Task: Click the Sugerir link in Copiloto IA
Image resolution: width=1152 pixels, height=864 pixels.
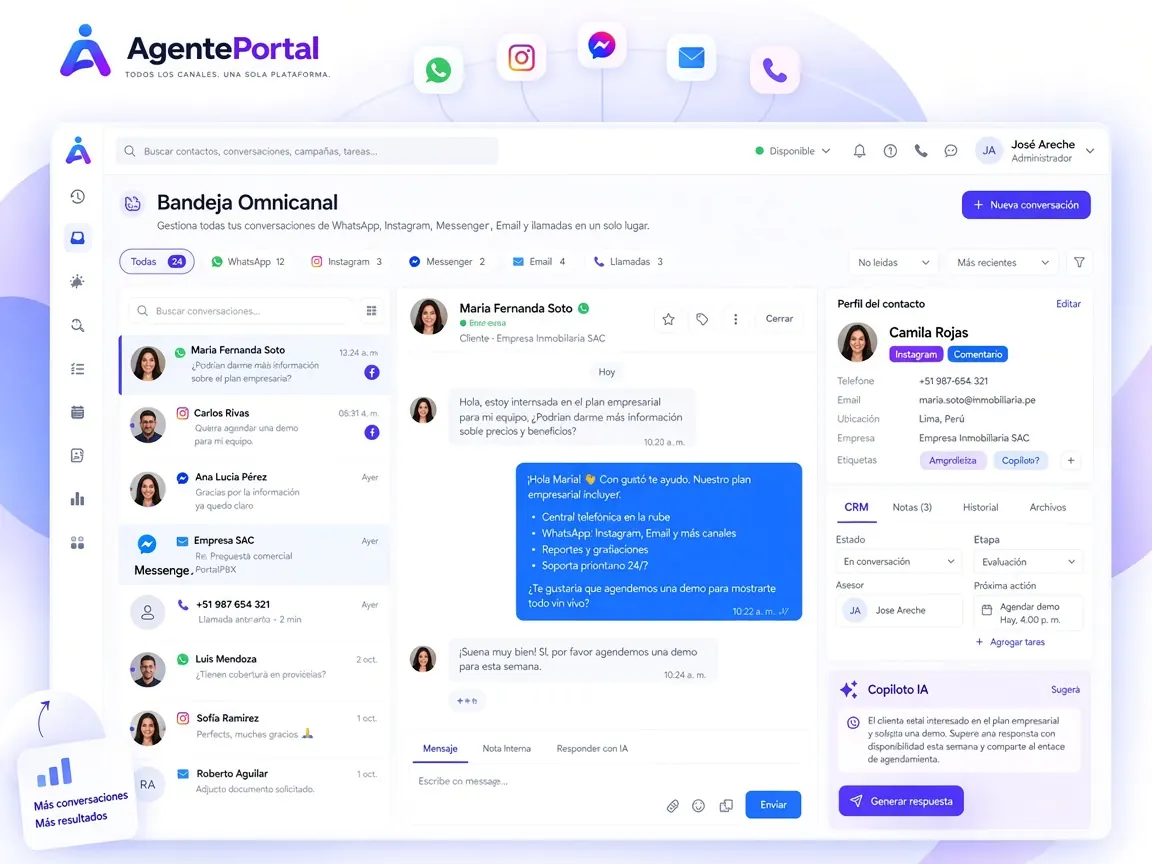Action: [1065, 689]
